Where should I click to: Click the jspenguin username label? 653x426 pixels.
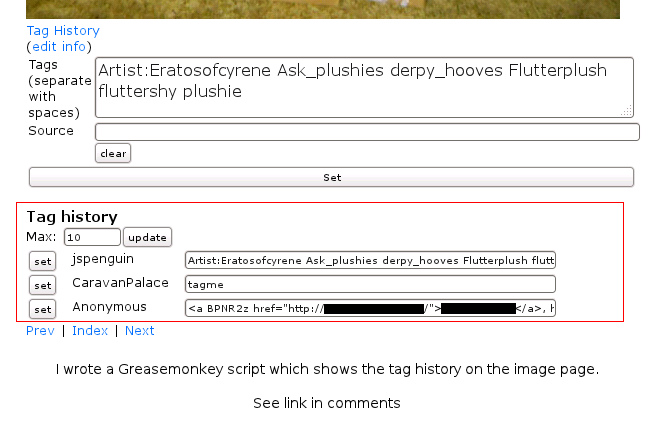[102, 259]
